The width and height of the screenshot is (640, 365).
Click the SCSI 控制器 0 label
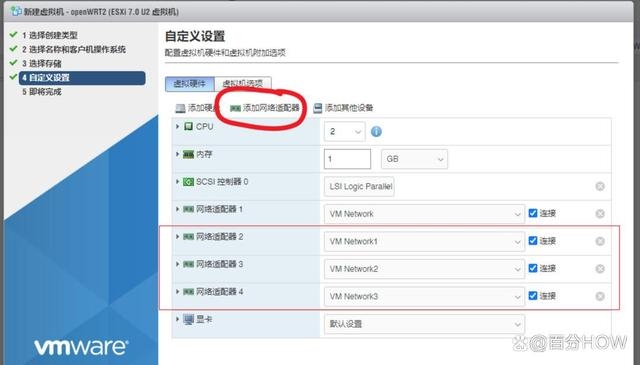pyautogui.click(x=222, y=182)
